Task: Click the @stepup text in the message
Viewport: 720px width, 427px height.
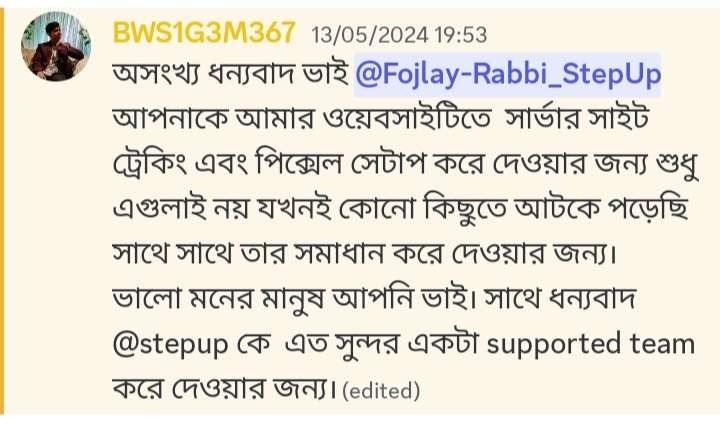Action: 170,345
